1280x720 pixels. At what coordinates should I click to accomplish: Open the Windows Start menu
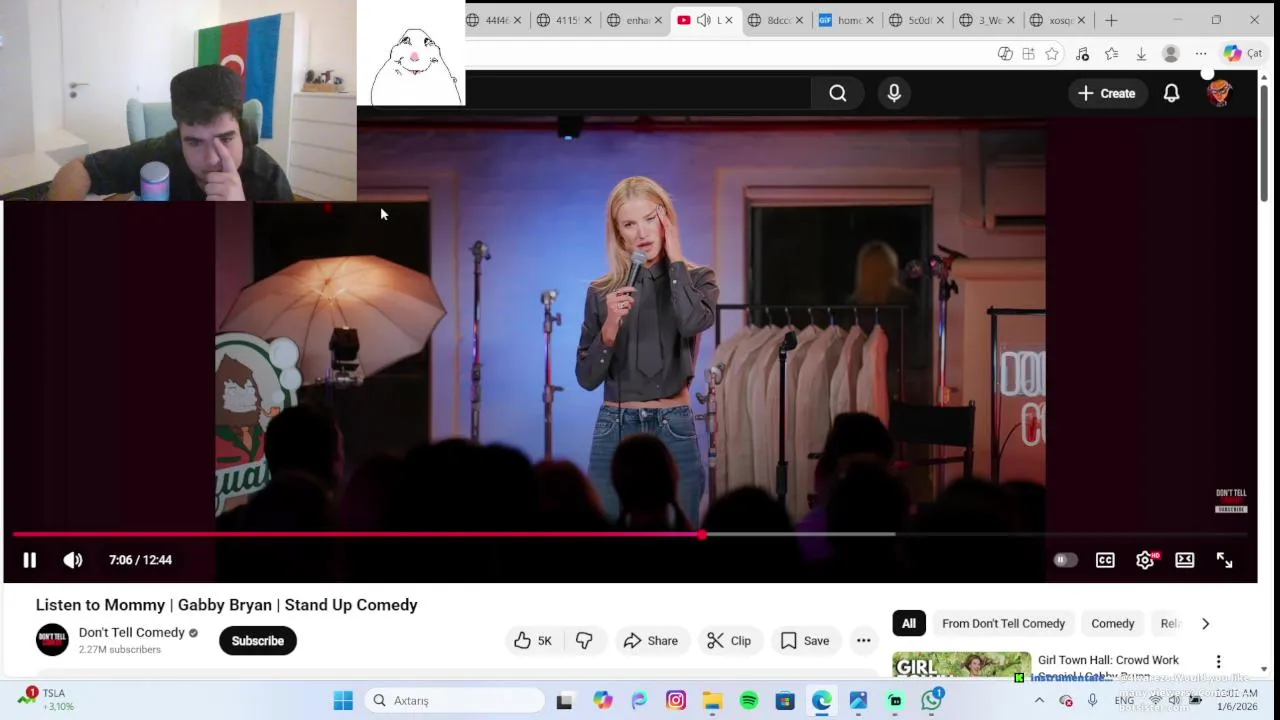[x=343, y=701]
